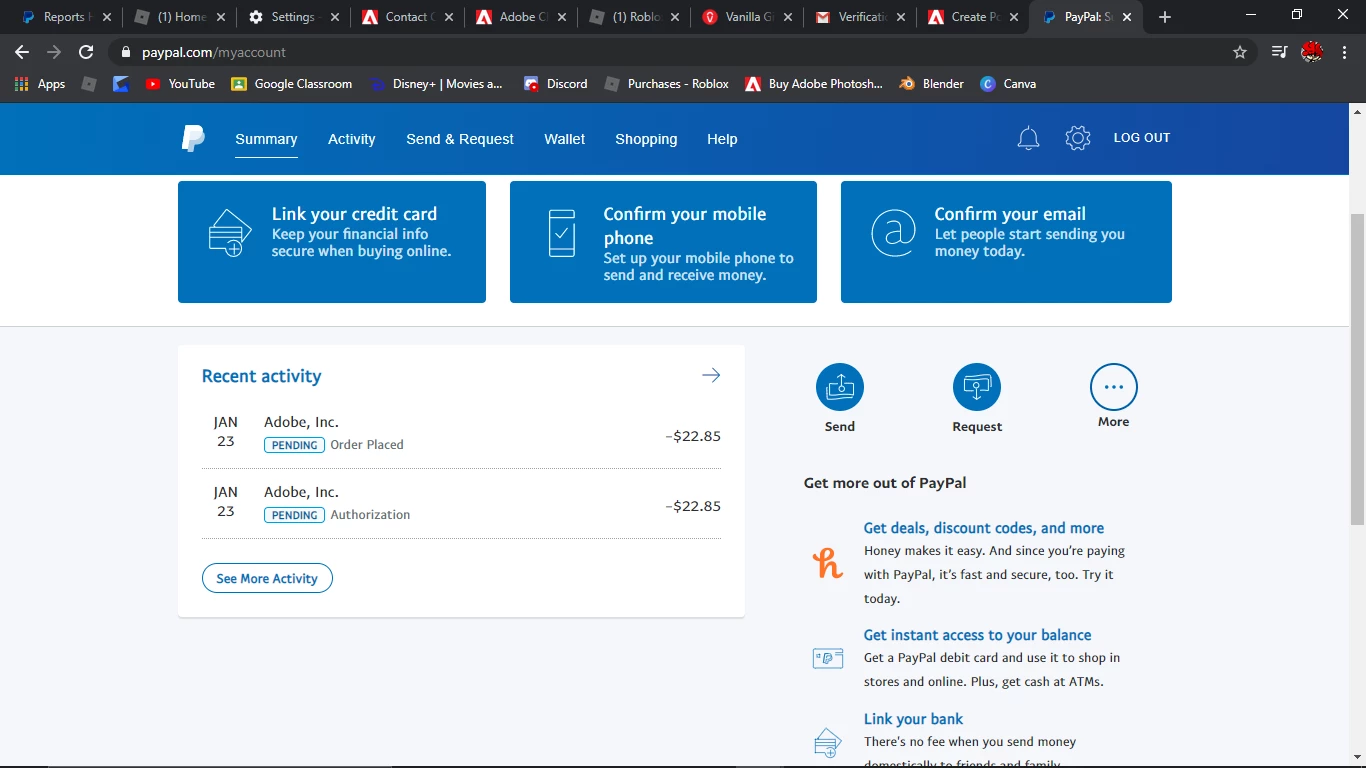Switch to the Vanilla browser tab
Image resolution: width=1366 pixels, height=768 pixels.
pos(747,17)
